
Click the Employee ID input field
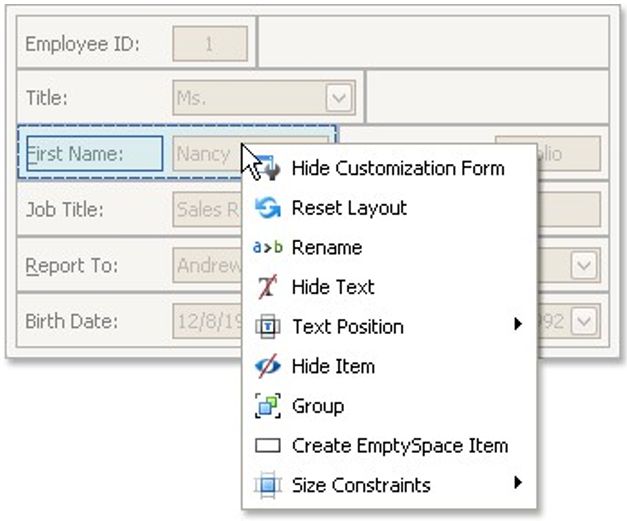point(210,44)
